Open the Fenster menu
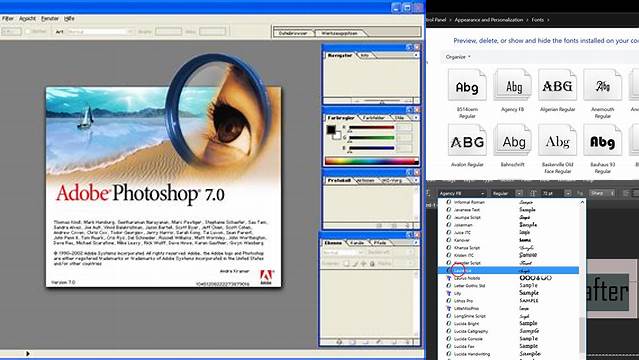The width and height of the screenshot is (639, 360). 50,19
